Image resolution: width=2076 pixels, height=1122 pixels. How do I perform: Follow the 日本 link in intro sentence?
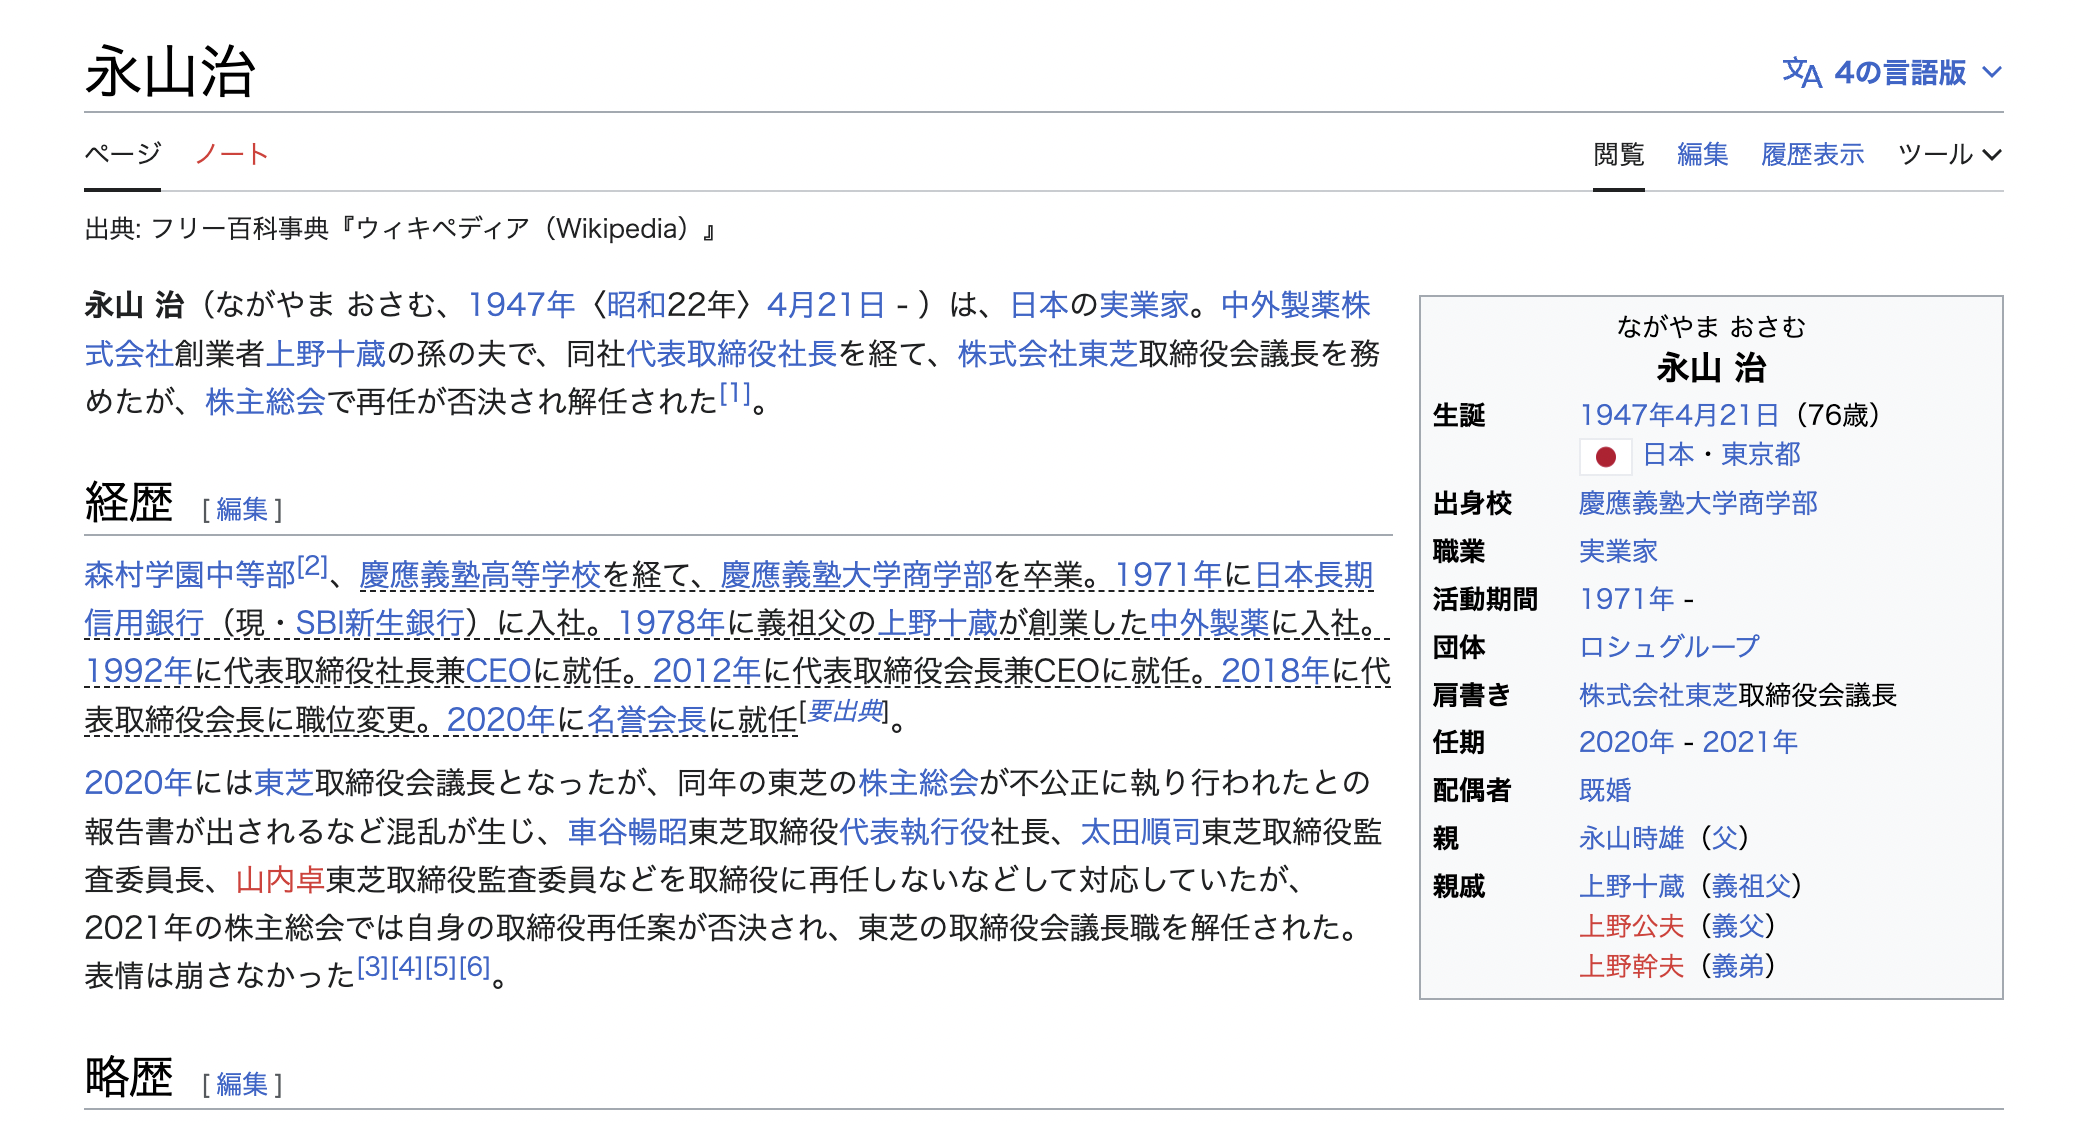(1039, 304)
